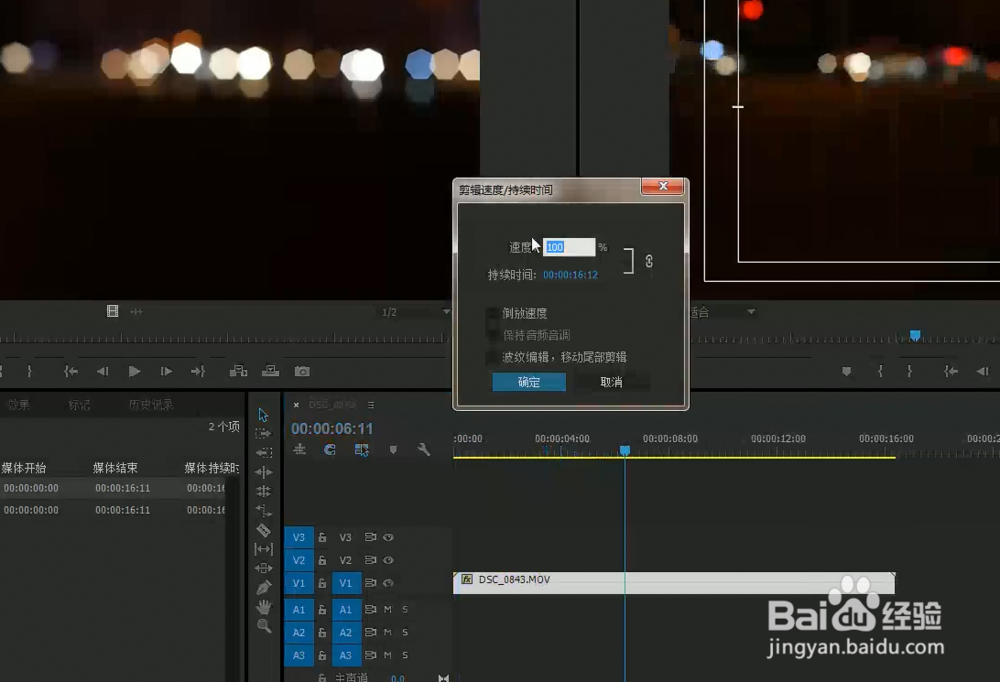This screenshot has height=682, width=1000.
Task: Click the timeline playhead marker
Action: click(x=625, y=450)
